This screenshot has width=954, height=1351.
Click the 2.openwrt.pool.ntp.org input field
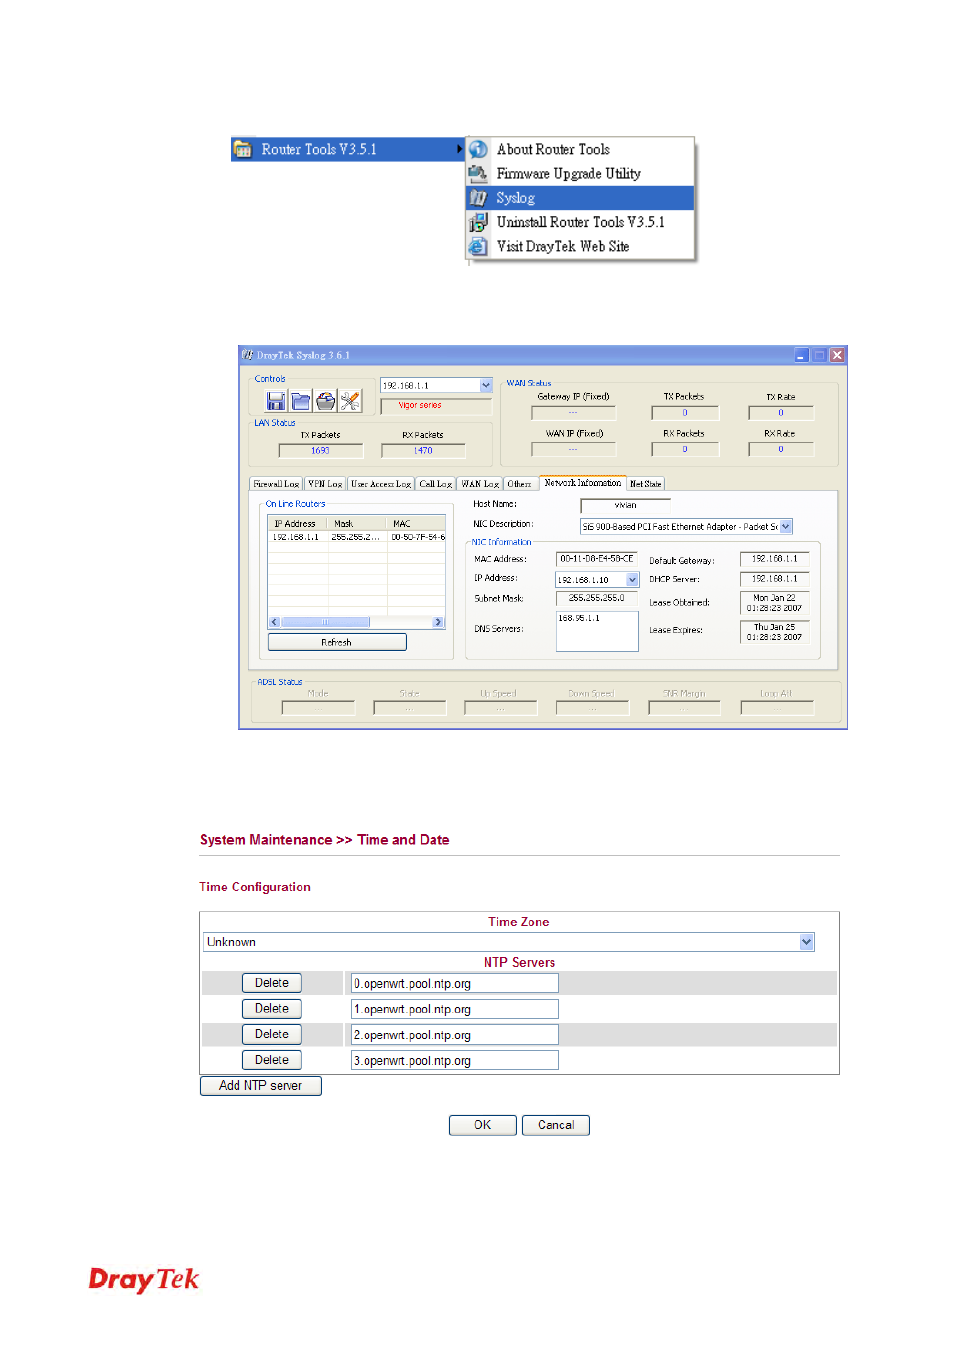click(x=455, y=1035)
